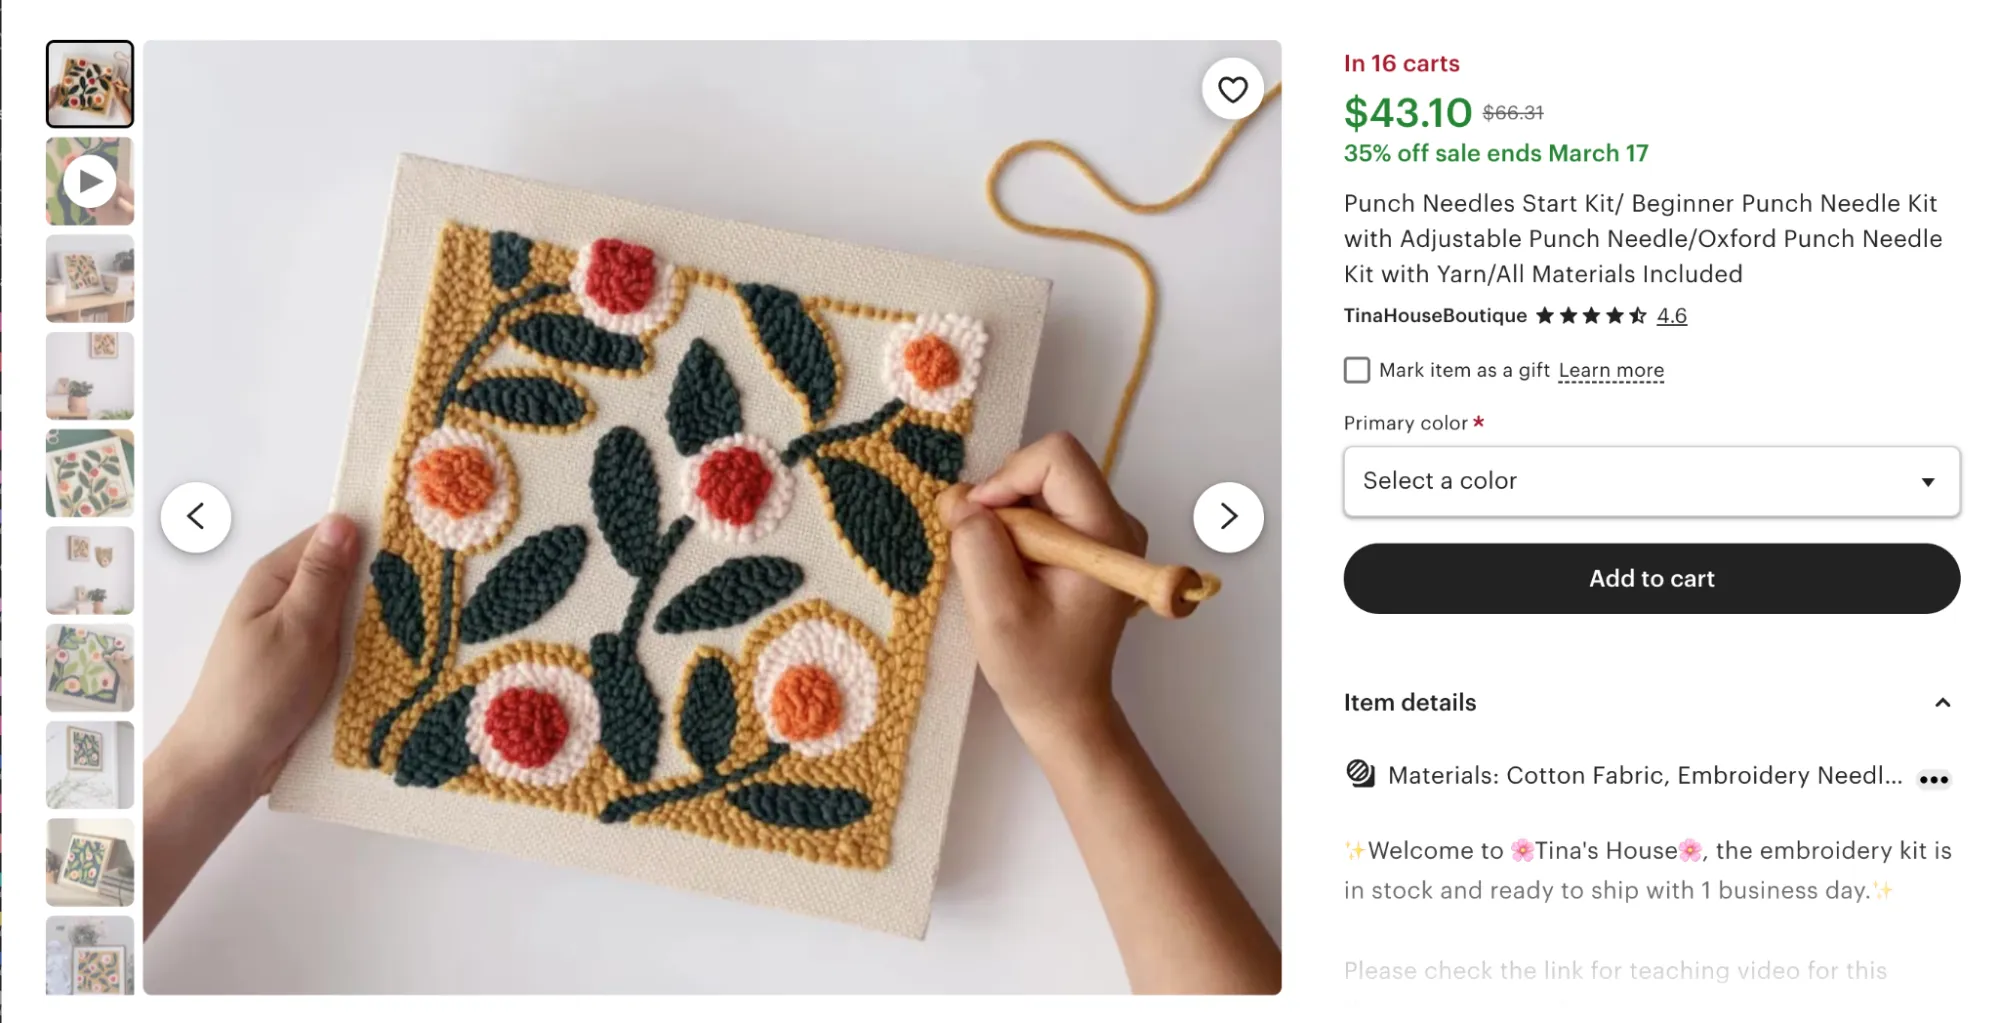
Task: Open the Select a color dropdown
Action: coord(1651,481)
